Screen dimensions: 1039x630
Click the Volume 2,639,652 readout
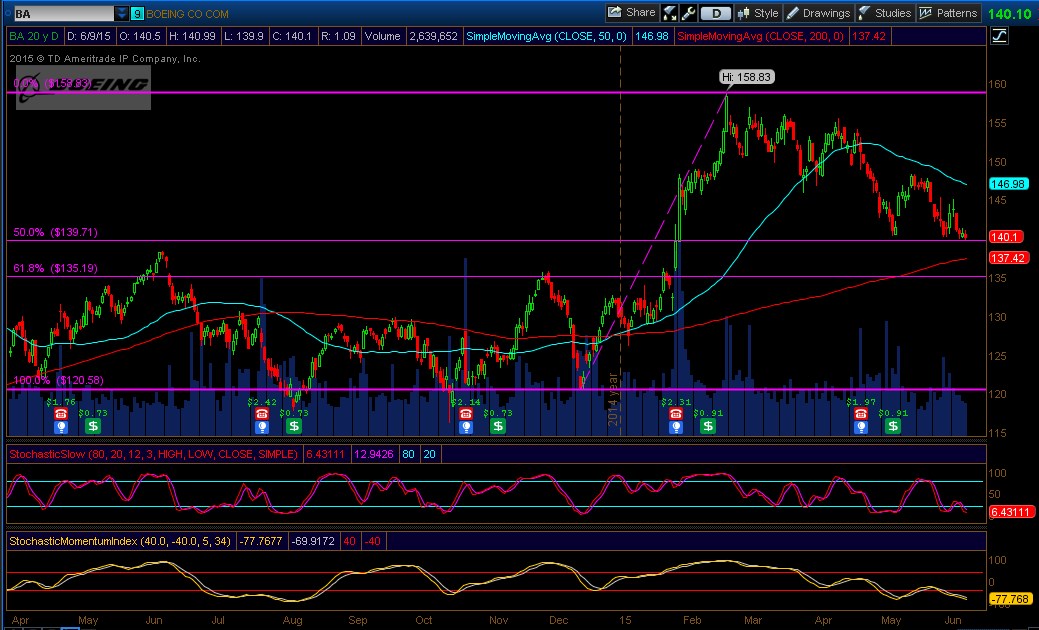click(411, 36)
